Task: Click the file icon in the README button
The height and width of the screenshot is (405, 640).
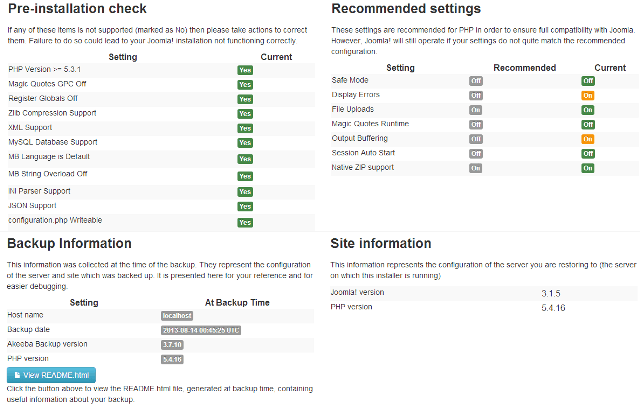Action: tap(17, 375)
